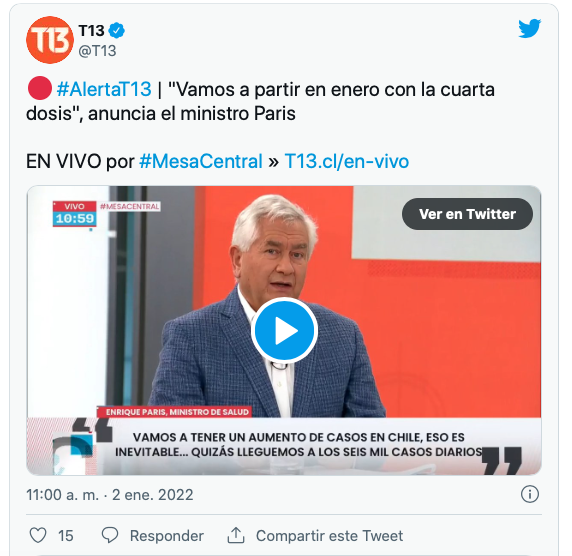Click Compartir este Tweet text
The image size is (572, 556).
[329, 536]
